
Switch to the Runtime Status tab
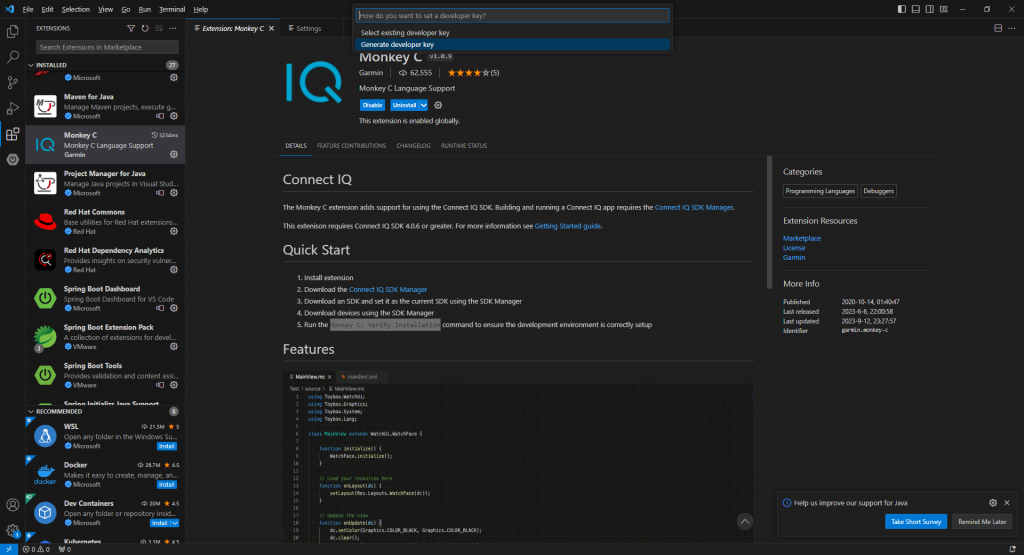(464, 146)
